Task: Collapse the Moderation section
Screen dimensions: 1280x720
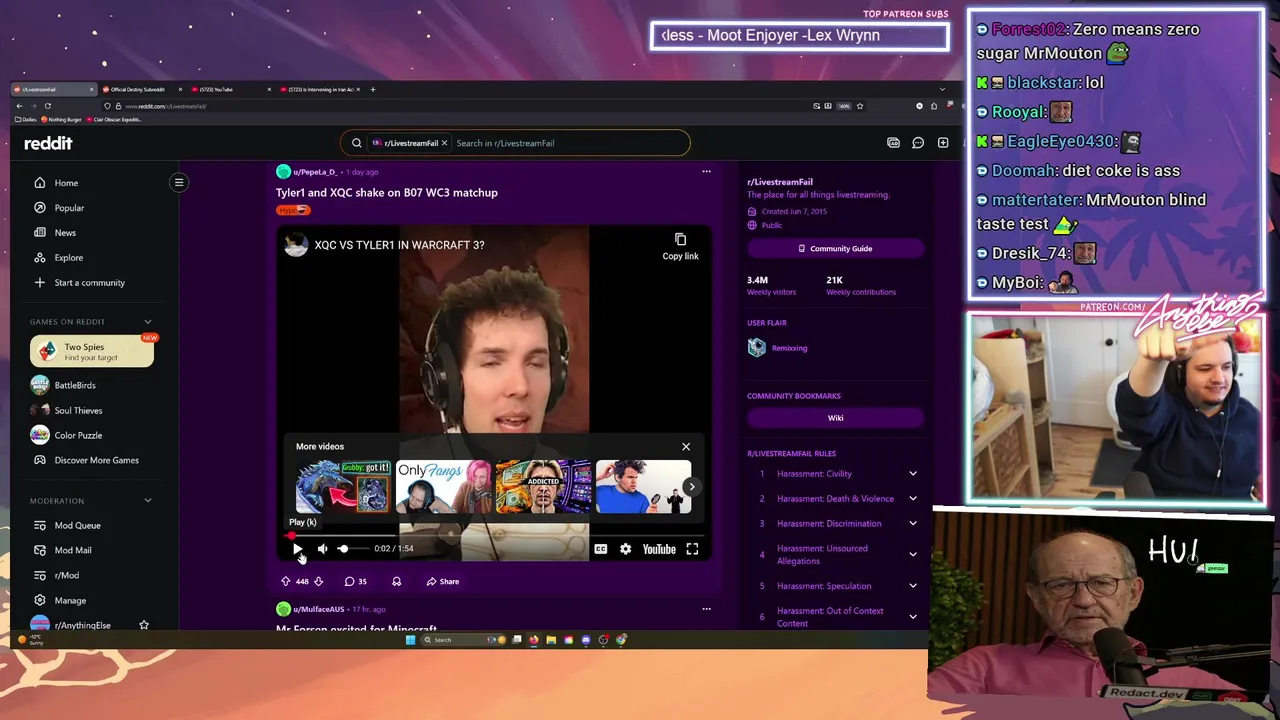Action: 148,500
